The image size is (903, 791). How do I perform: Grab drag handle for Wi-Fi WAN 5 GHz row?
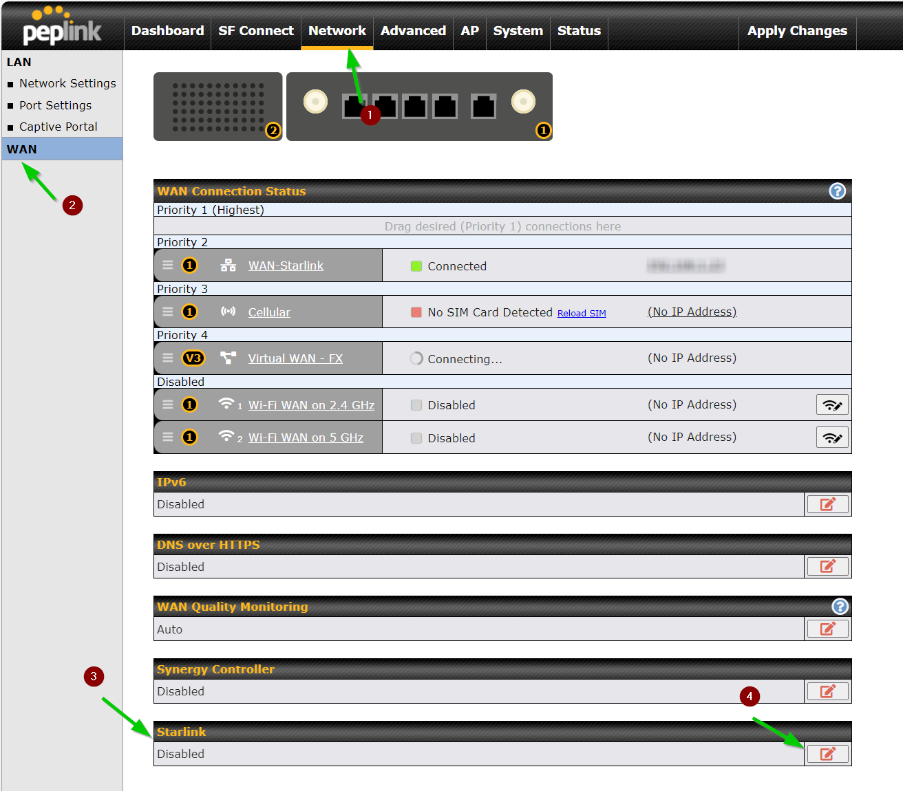(x=168, y=437)
